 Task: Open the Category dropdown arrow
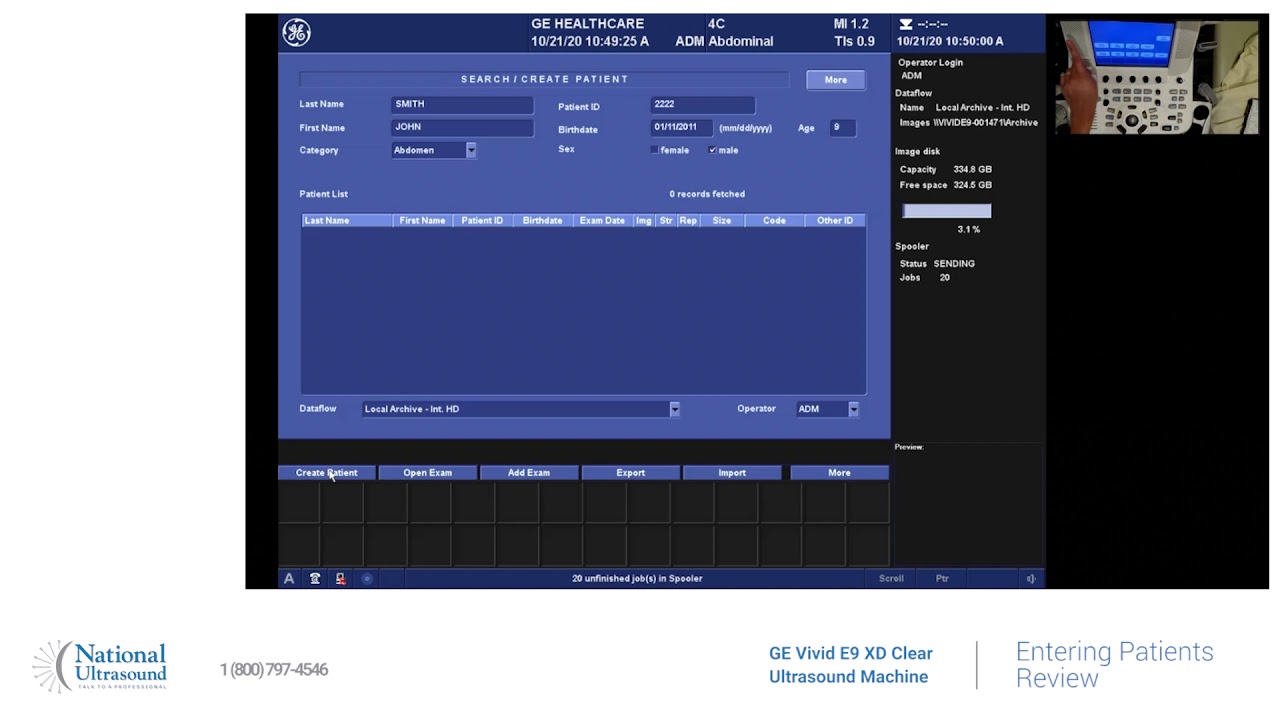[471, 150]
